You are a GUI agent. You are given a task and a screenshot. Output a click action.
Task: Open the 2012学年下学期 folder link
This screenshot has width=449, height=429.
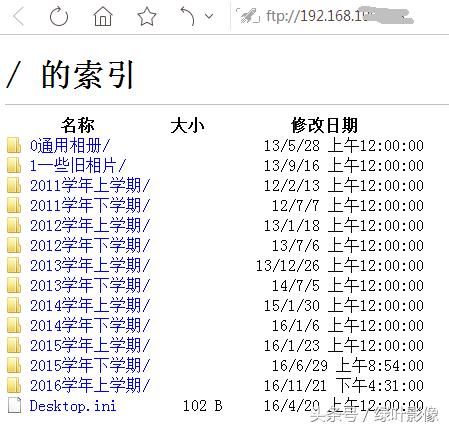(x=90, y=246)
